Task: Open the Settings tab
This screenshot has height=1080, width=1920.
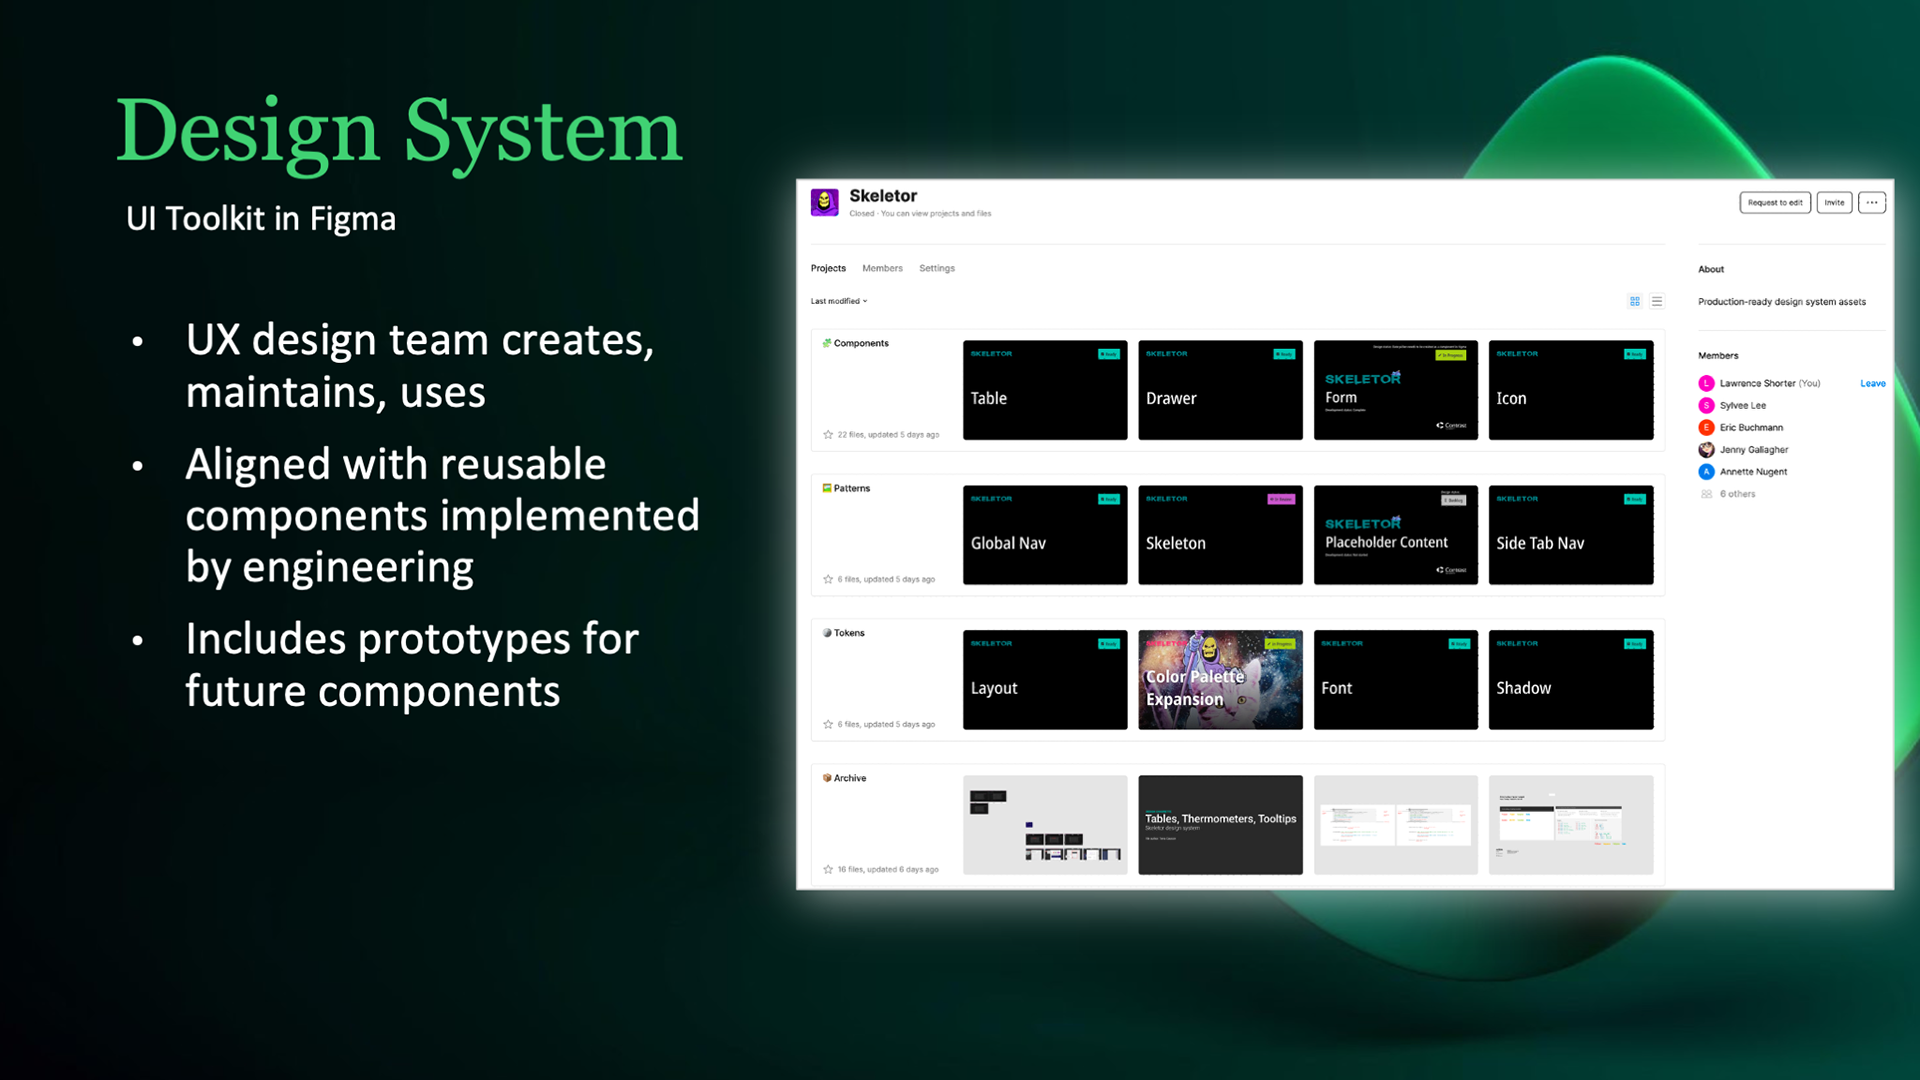Action: (x=937, y=268)
